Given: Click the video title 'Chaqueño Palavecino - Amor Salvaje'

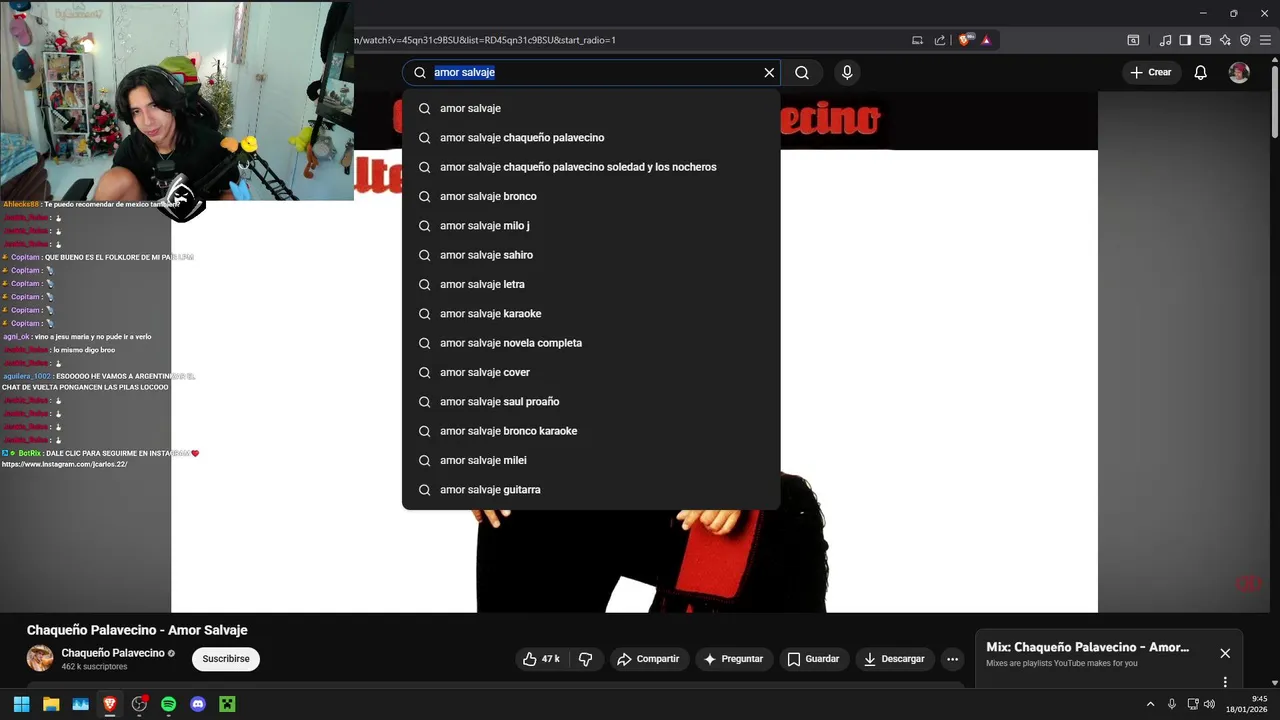Looking at the screenshot, I should [x=137, y=630].
